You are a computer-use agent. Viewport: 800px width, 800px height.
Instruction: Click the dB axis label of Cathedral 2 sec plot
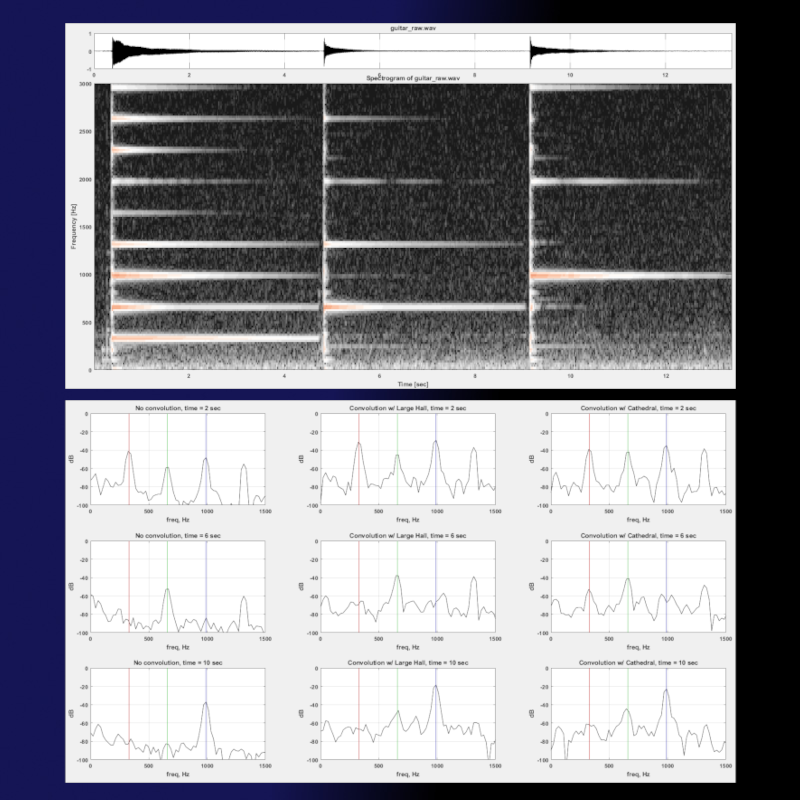coord(532,459)
